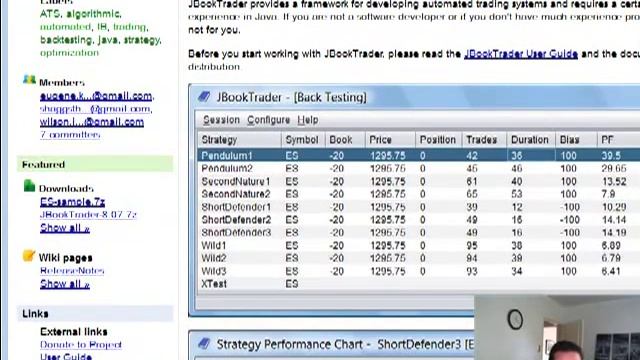Click the yellow Wiki pages note icon

(x=29, y=256)
